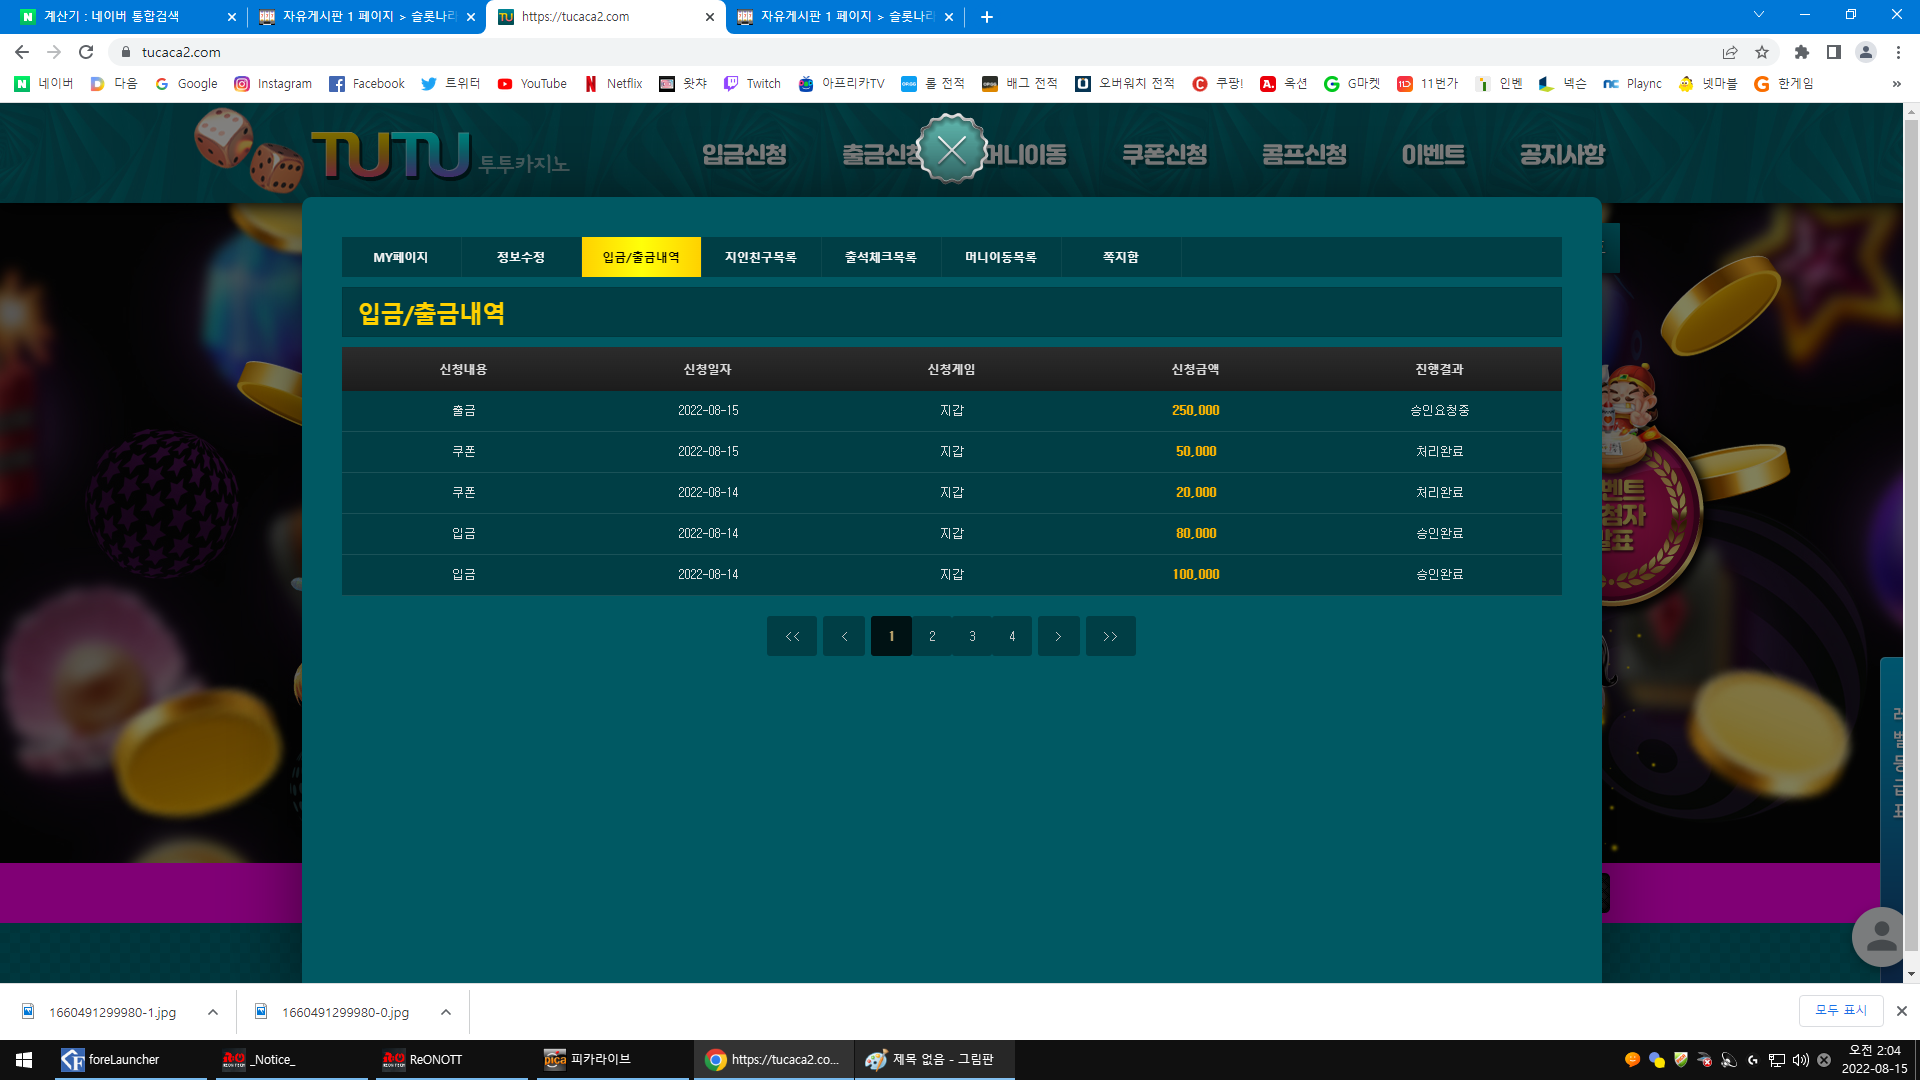Bookmark this page with the star icon

(1762, 52)
